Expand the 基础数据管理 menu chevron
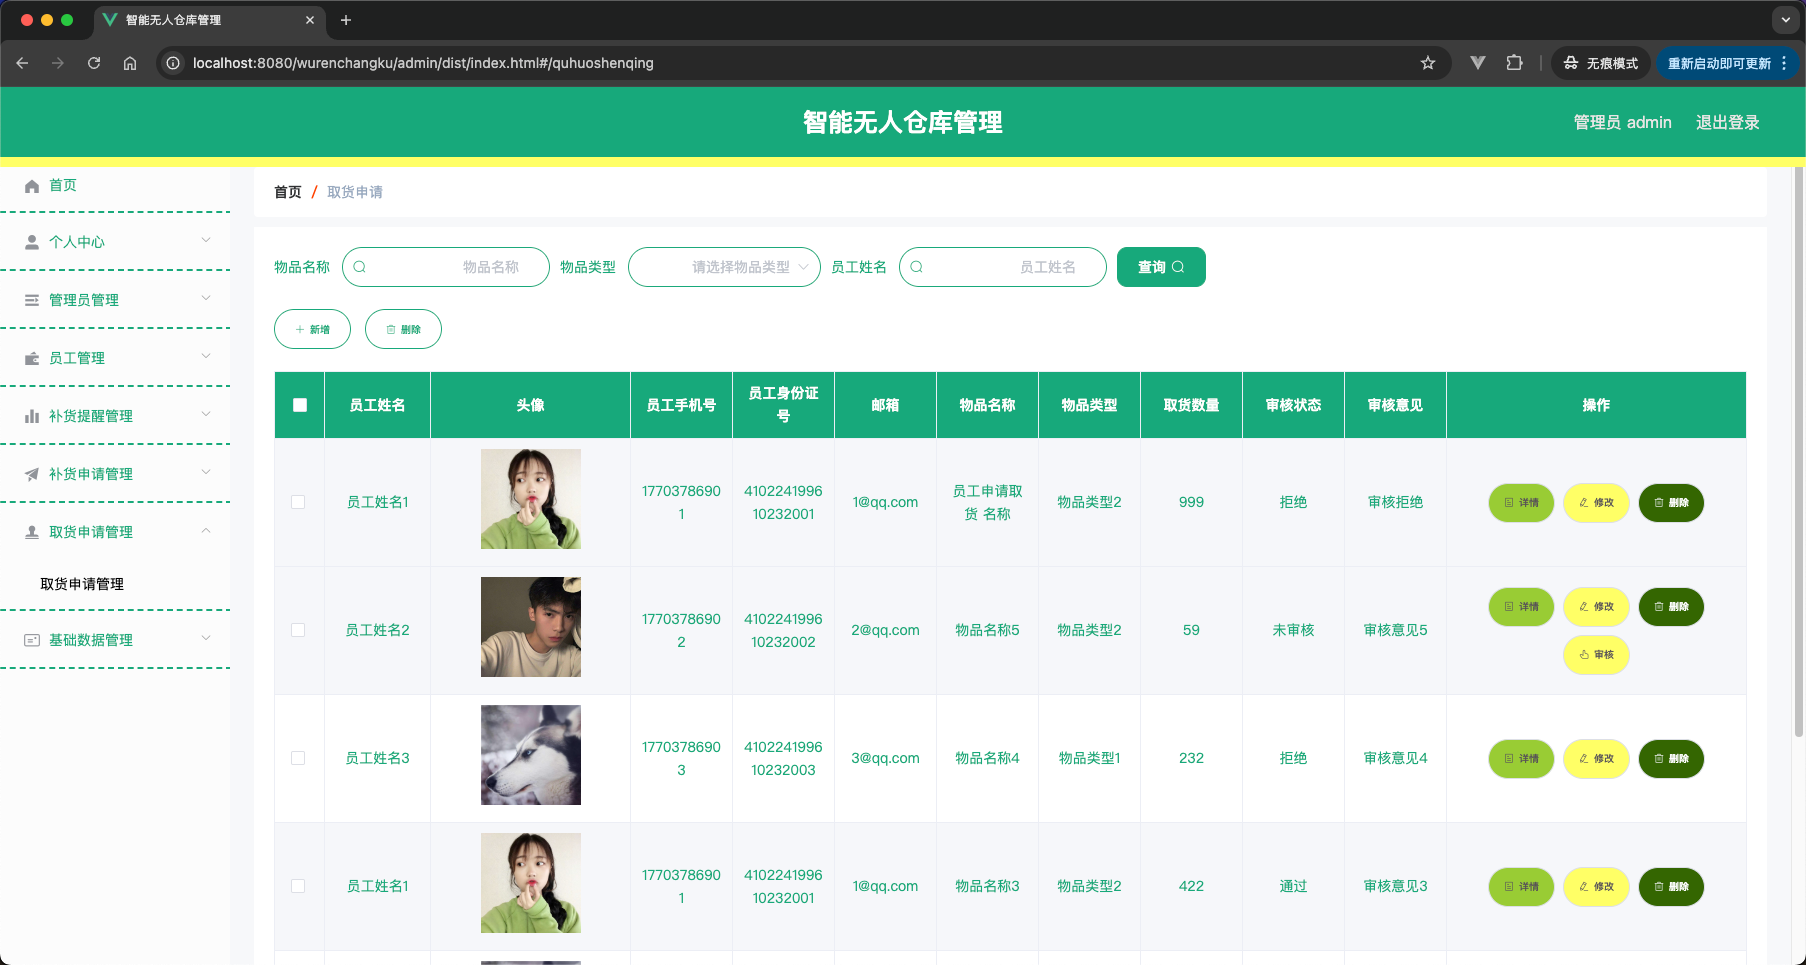Image resolution: width=1806 pixels, height=965 pixels. point(206,638)
